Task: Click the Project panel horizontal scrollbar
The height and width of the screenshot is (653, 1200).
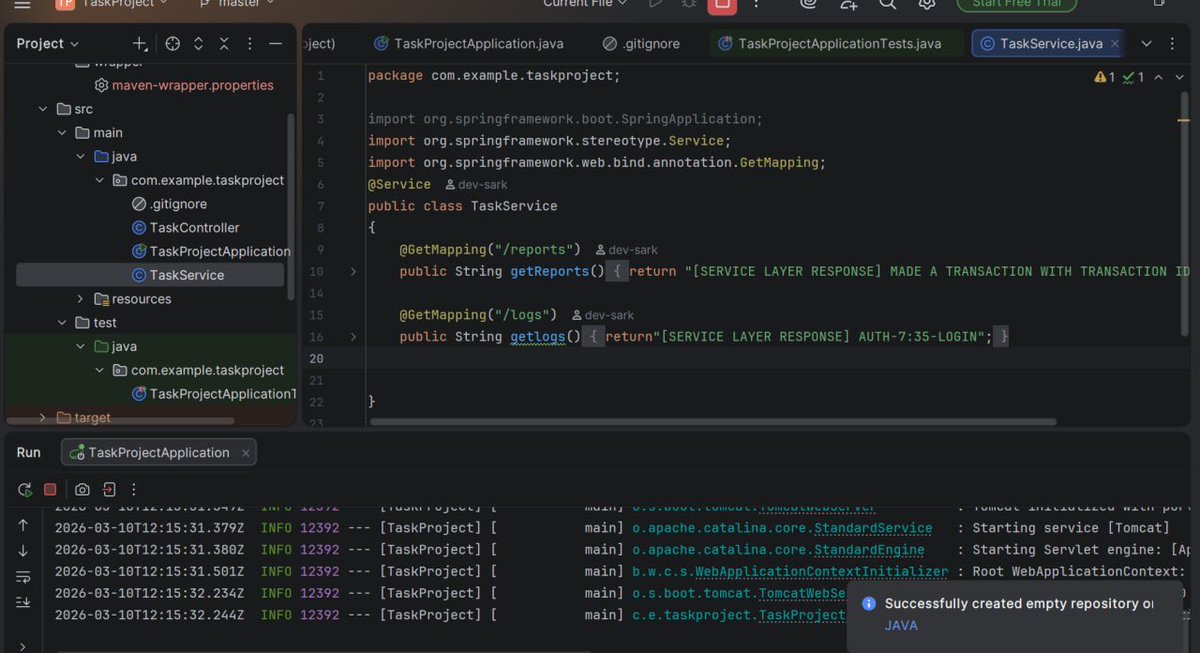Action: 120,422
